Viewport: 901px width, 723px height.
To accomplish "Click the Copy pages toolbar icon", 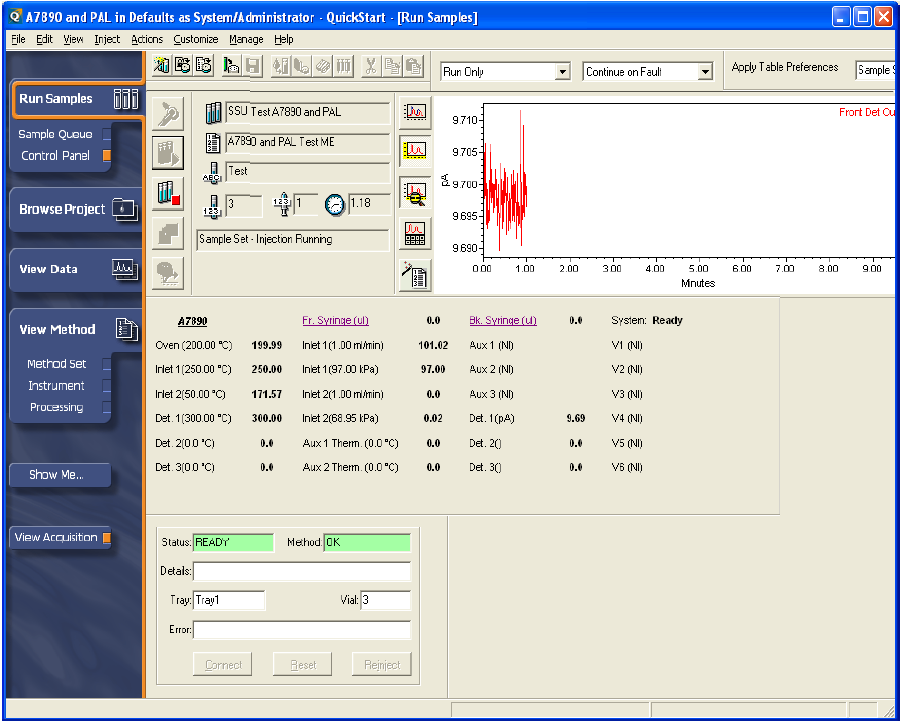I will click(x=392, y=66).
